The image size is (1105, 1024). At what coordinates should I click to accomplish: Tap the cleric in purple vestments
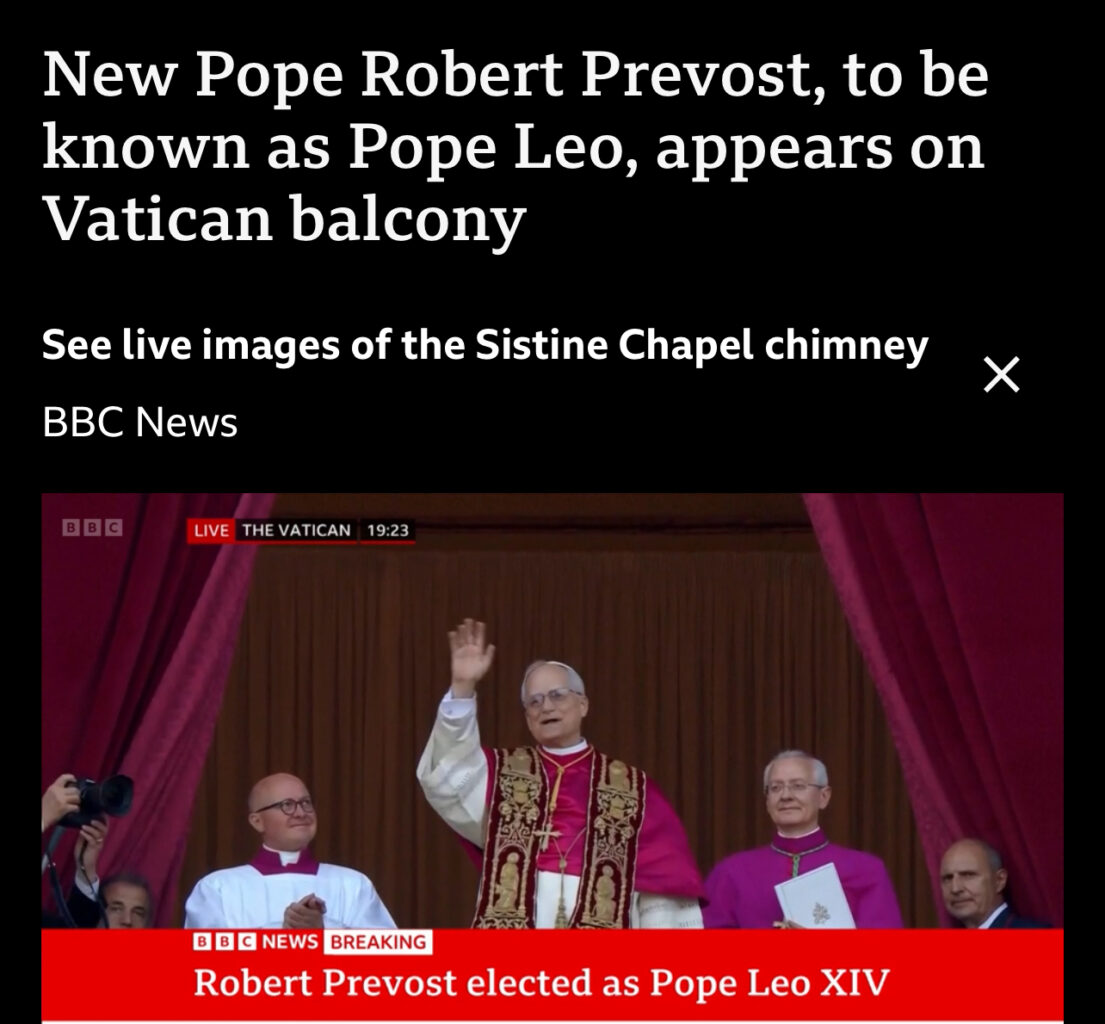[801, 843]
